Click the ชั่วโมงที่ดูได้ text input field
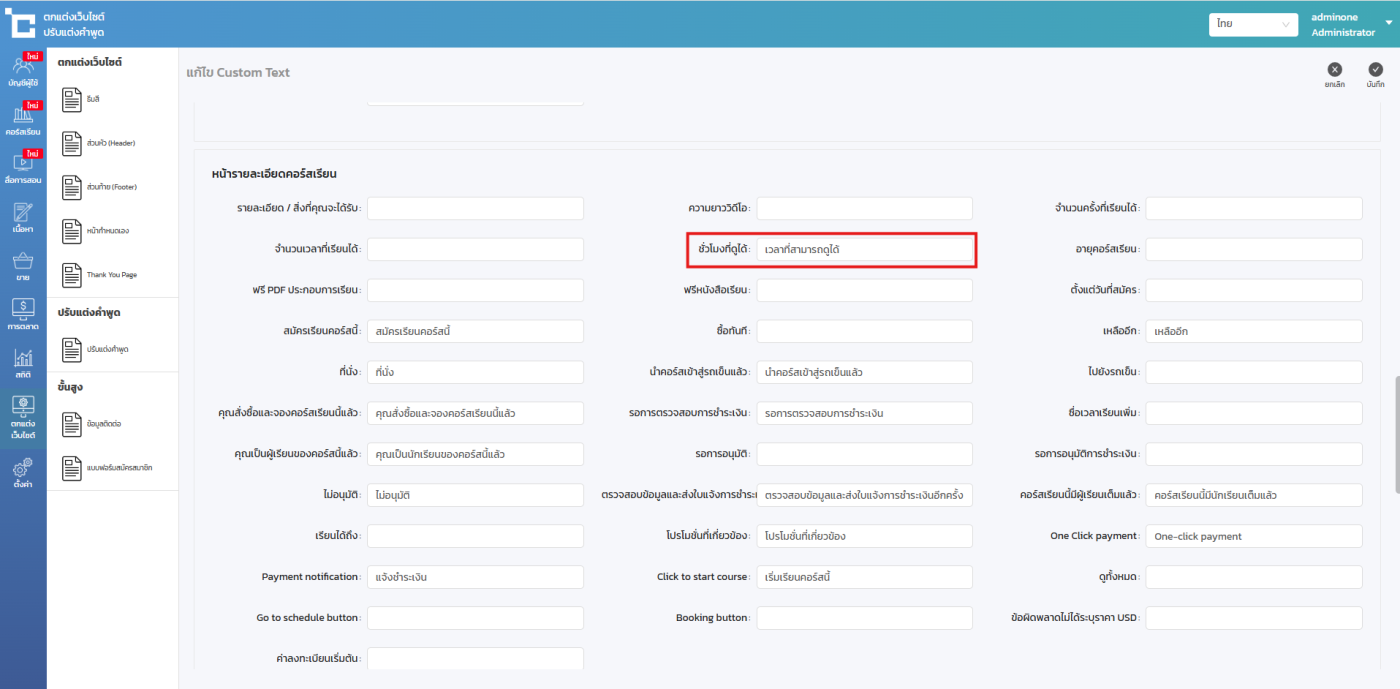 tap(864, 249)
